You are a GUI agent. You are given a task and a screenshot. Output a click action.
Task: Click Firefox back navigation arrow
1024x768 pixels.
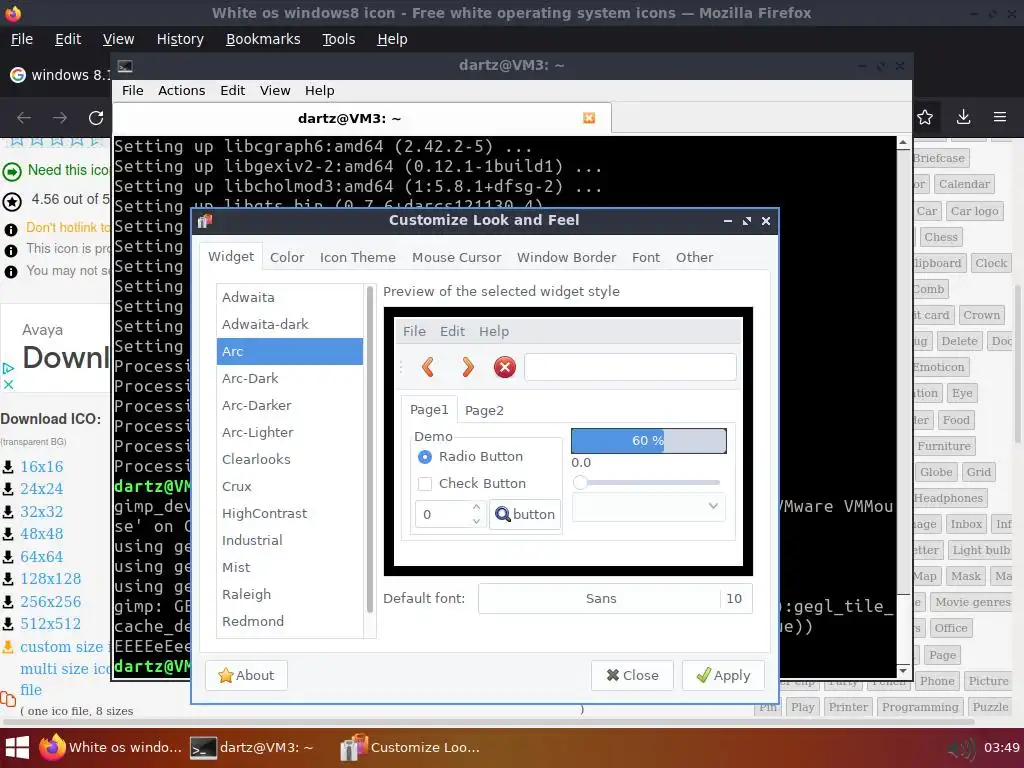pyautogui.click(x=24, y=118)
